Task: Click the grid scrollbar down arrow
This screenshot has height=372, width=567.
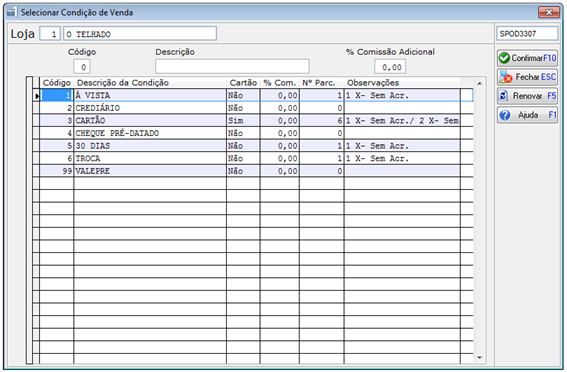Action: pos(479,358)
